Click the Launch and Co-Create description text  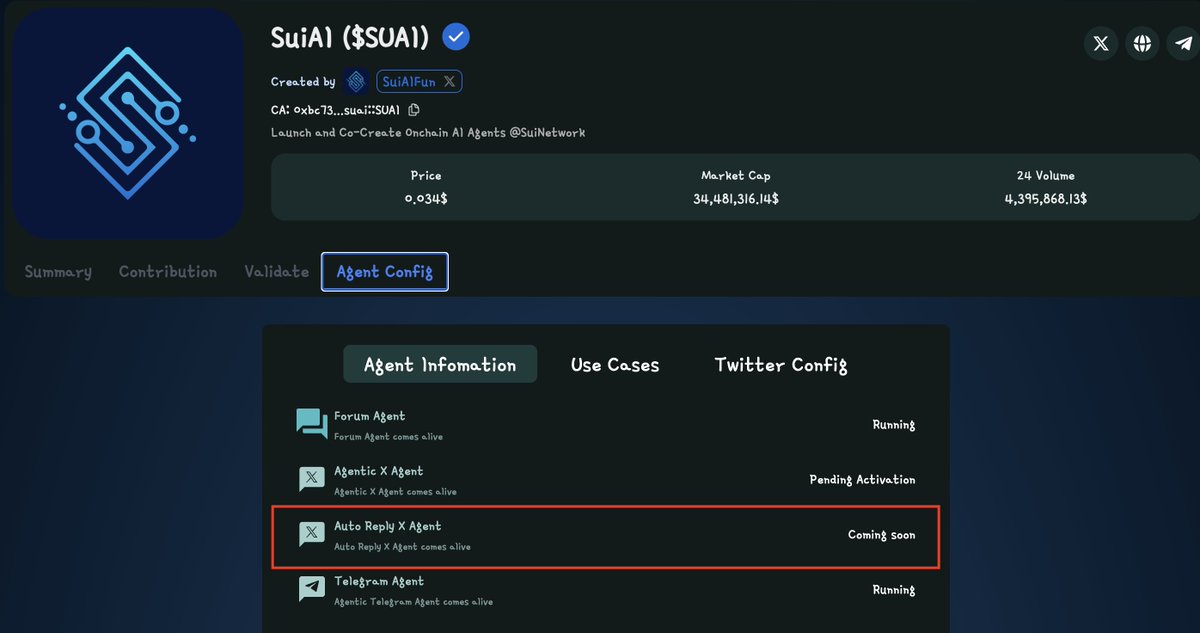point(428,132)
